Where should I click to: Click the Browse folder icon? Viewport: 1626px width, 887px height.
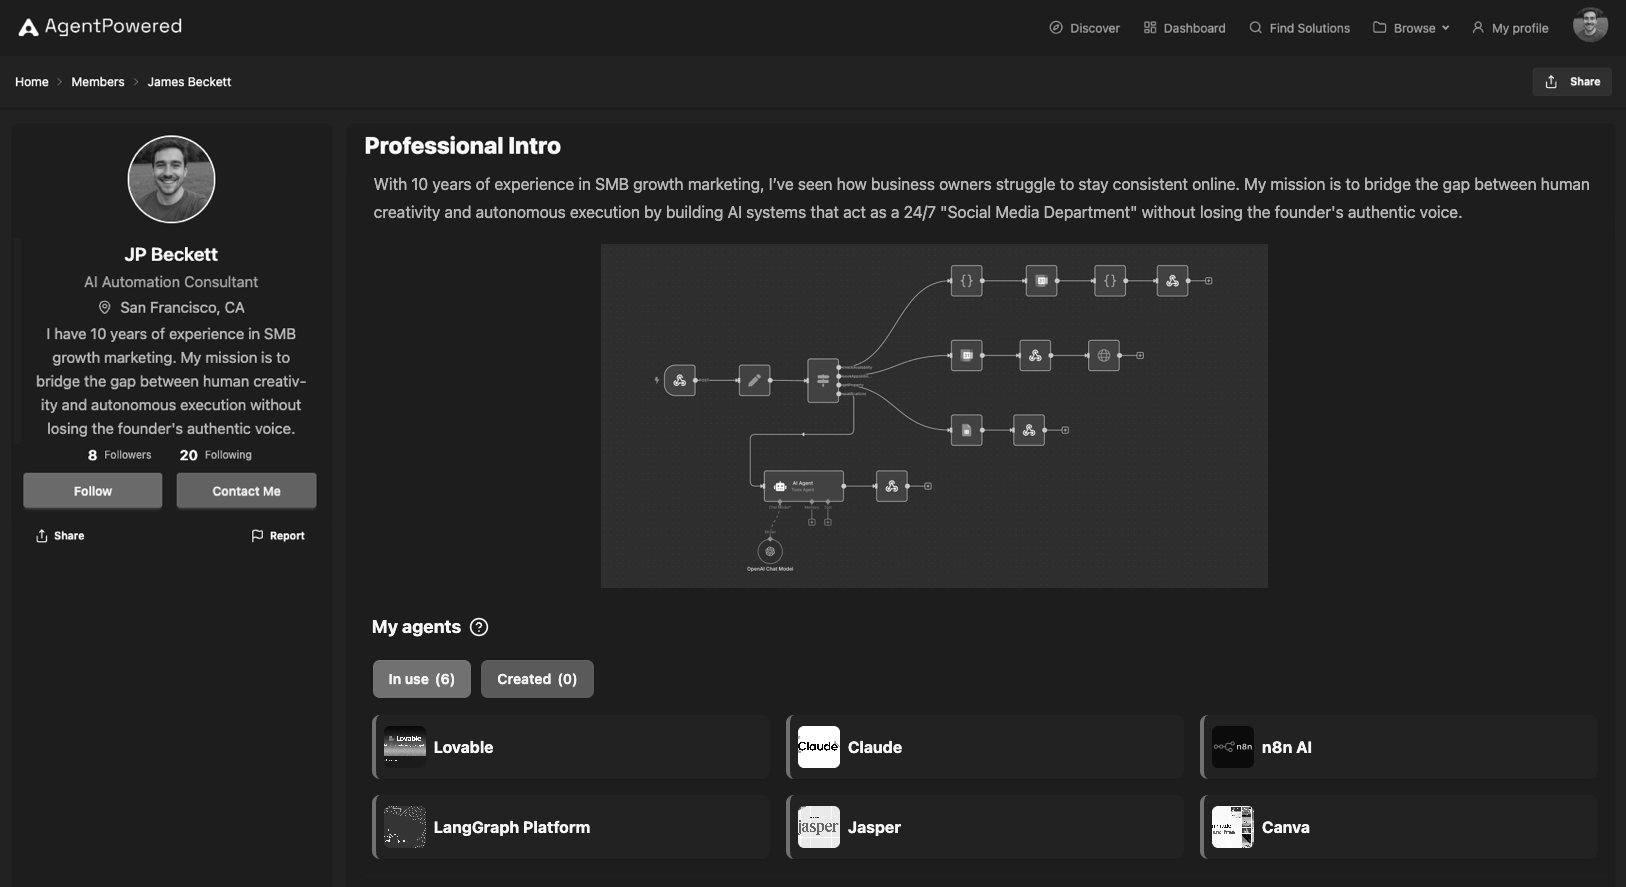(x=1380, y=28)
